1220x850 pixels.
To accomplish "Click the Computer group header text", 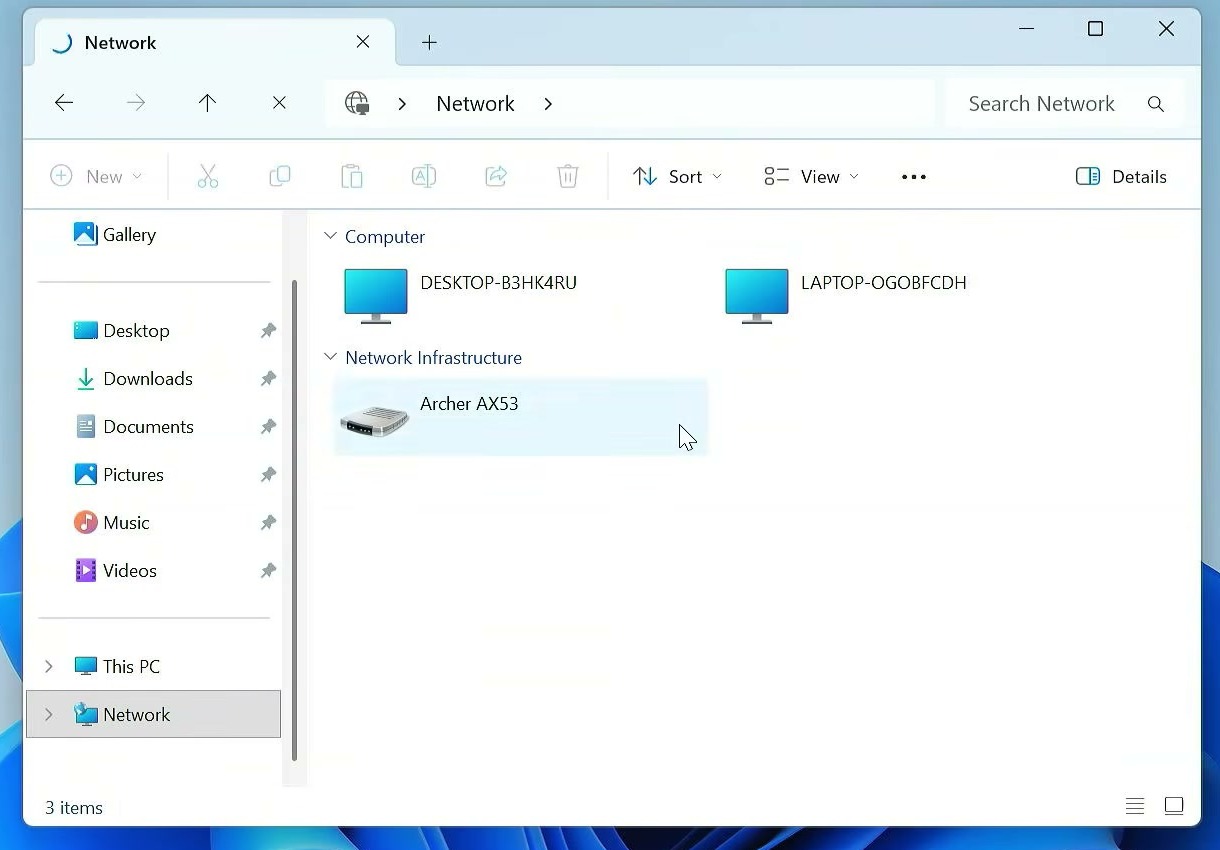I will click(385, 237).
